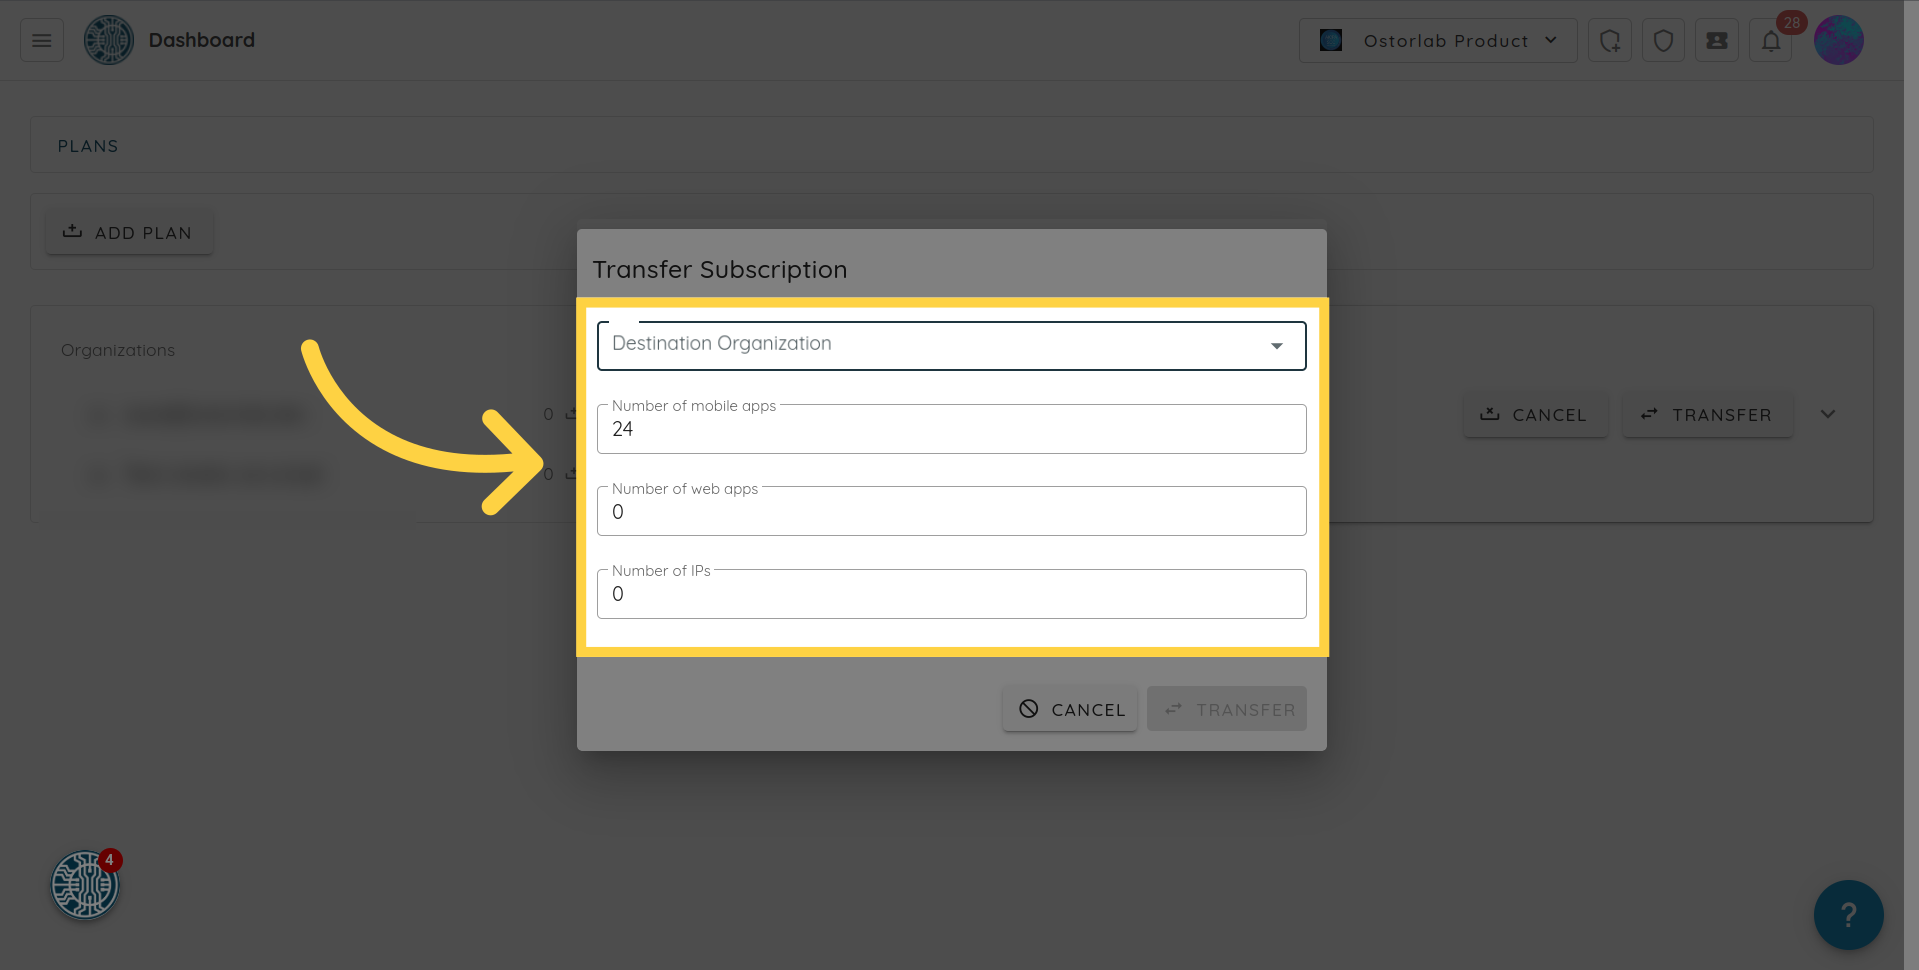Click the Number of mobile apps field
The width and height of the screenshot is (1919, 970).
[x=951, y=429]
